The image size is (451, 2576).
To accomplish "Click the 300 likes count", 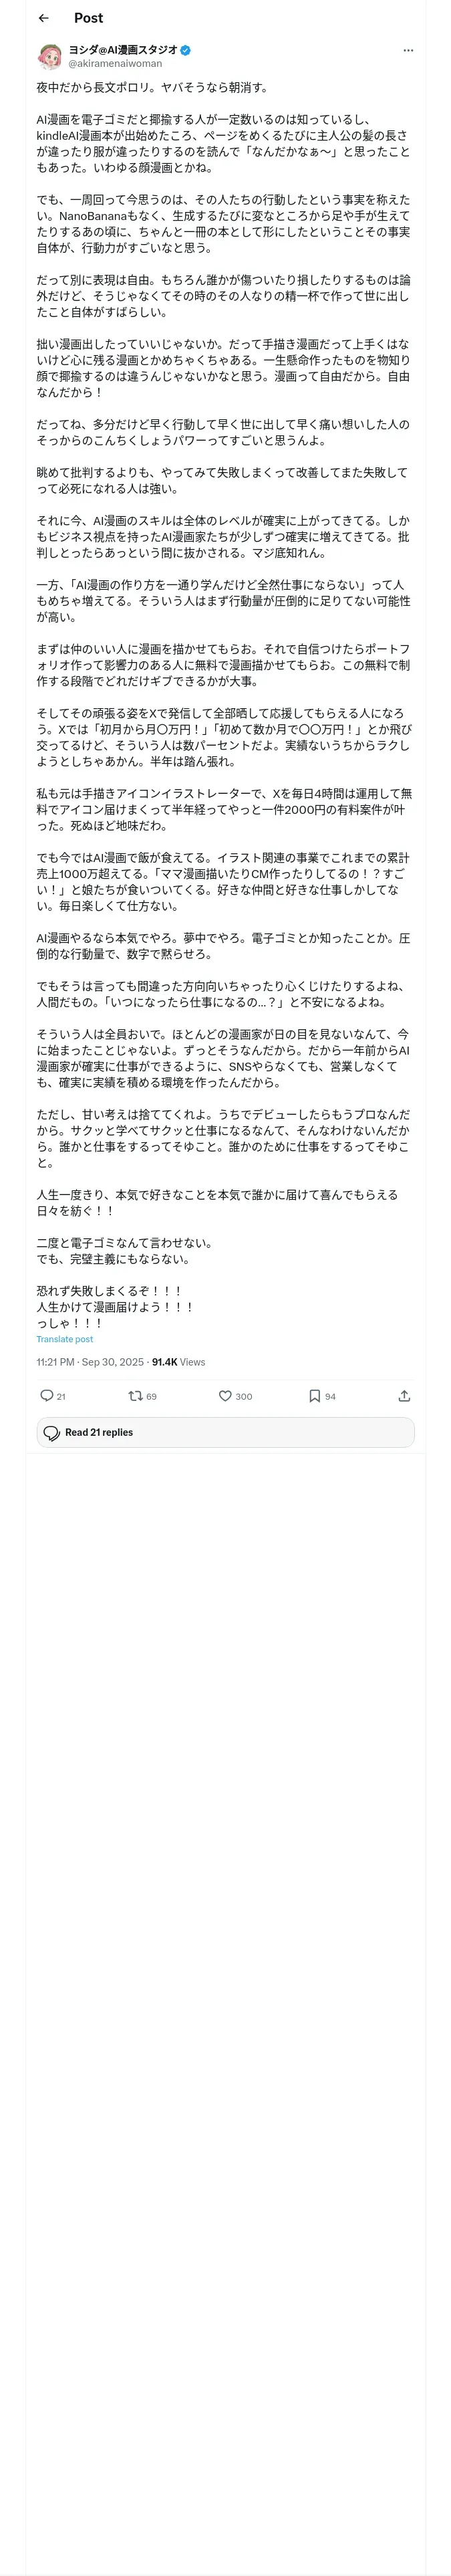I will [244, 1396].
